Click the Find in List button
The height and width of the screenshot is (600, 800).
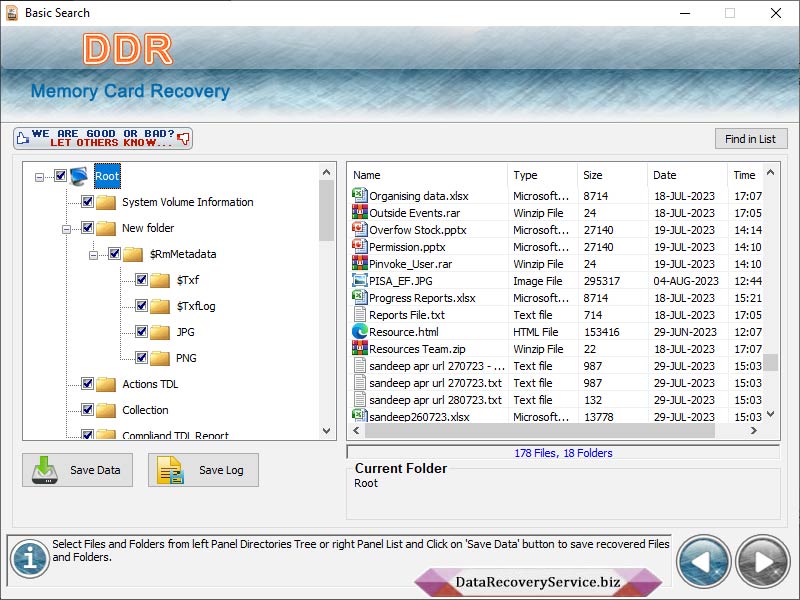coord(751,138)
